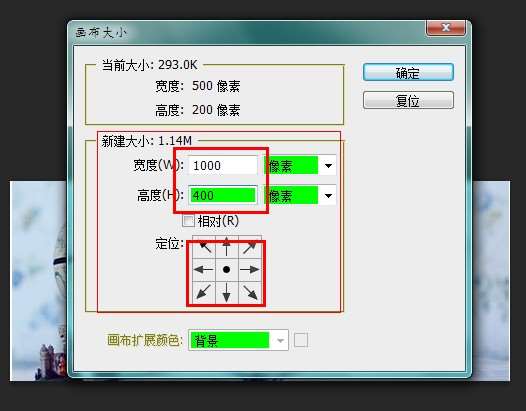Focus the 宽度(W) field showing 1000

[223, 165]
